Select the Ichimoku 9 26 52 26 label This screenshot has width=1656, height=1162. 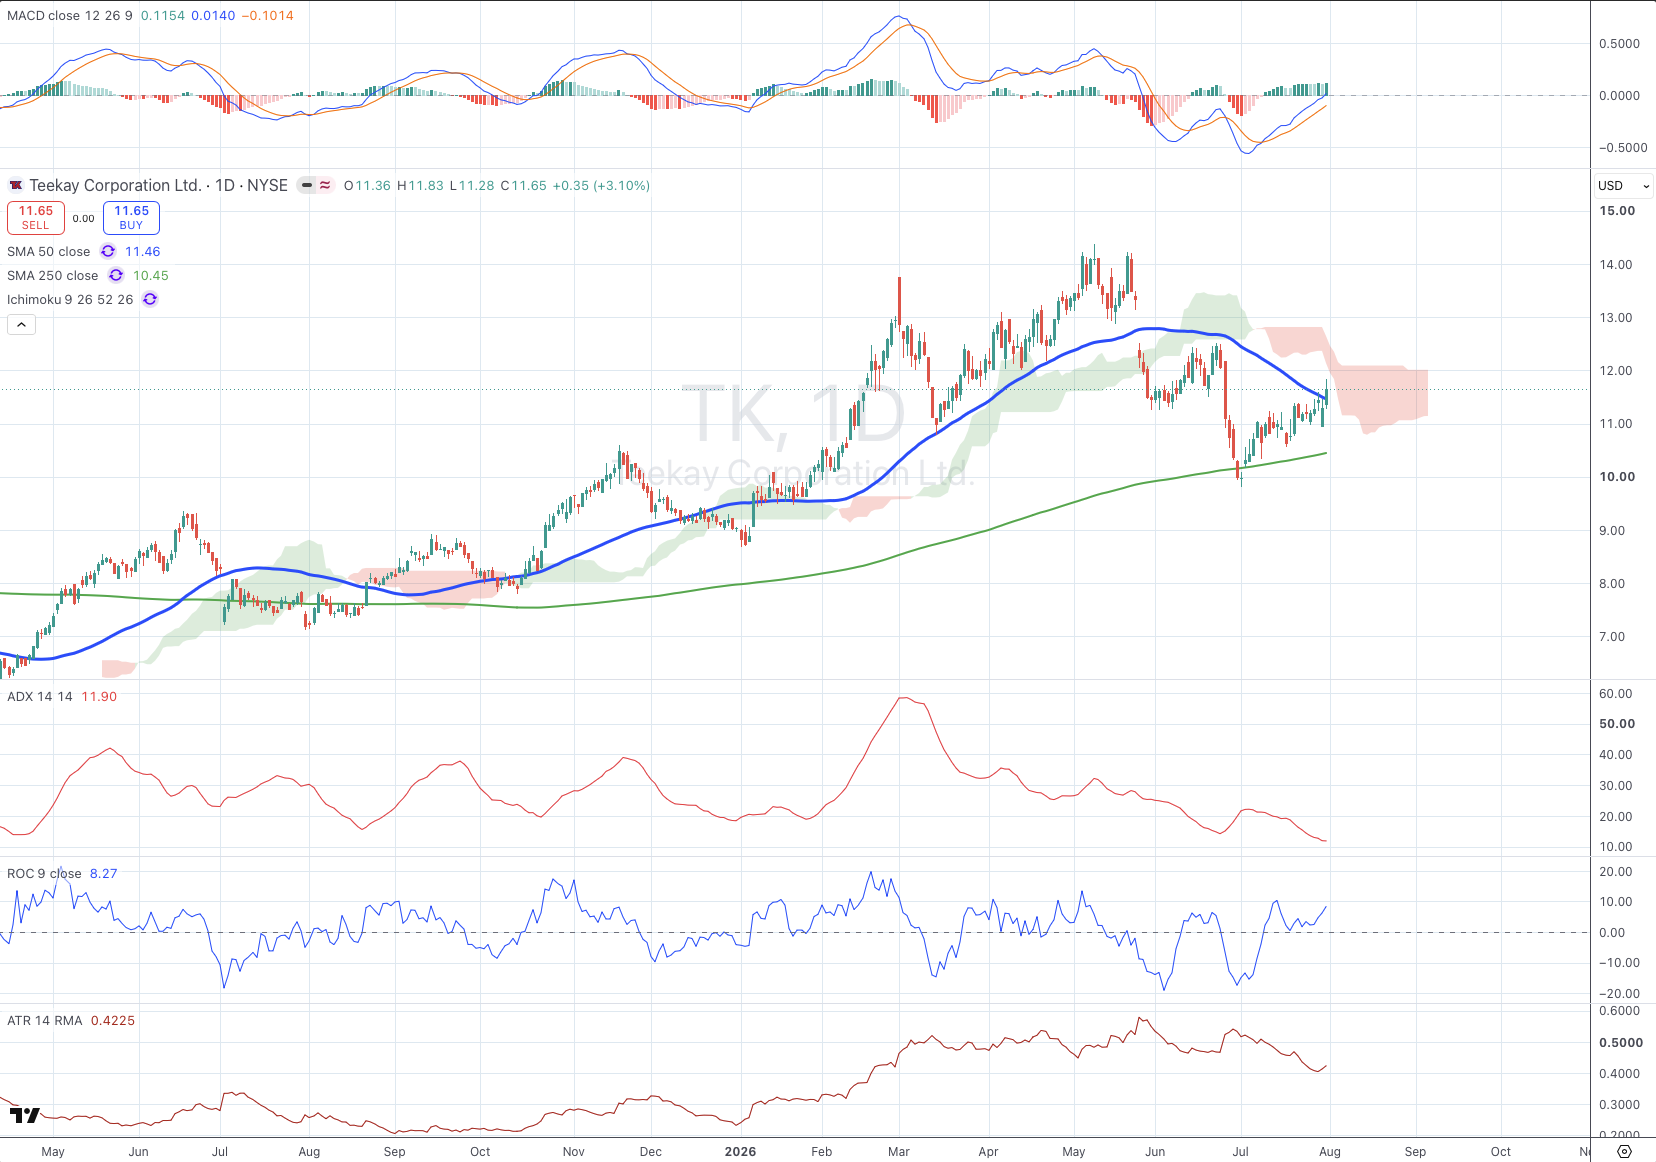click(70, 299)
